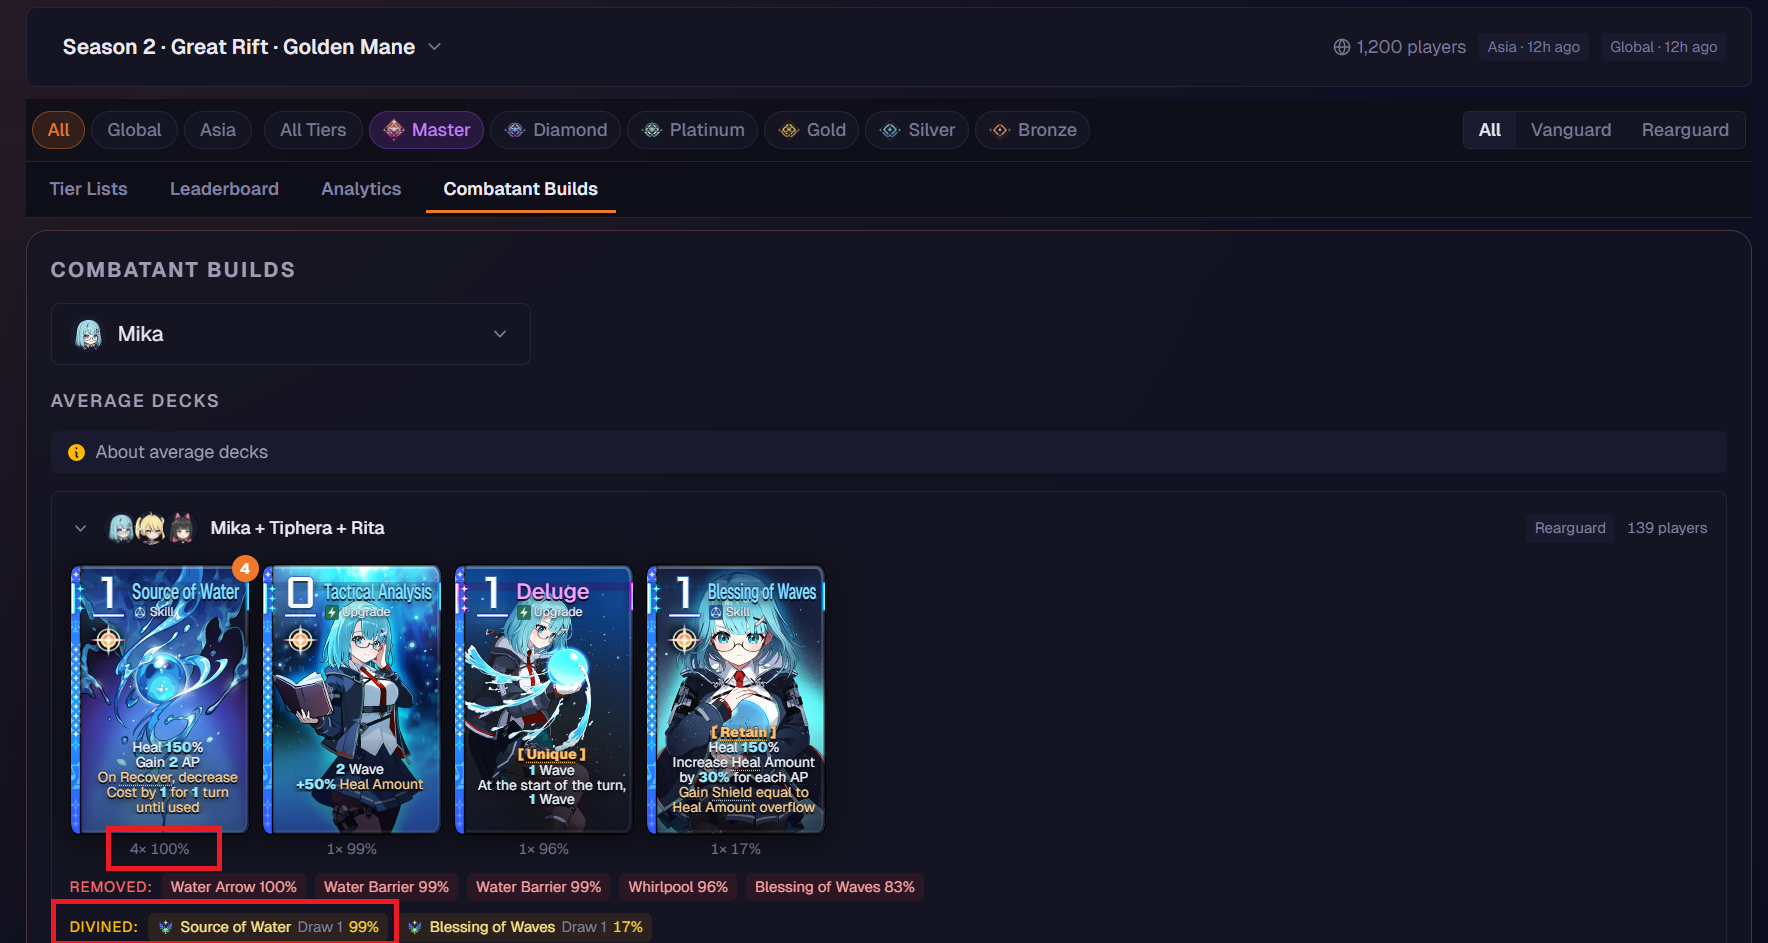Toggle the Bronze tier filter
This screenshot has width=1768, height=943.
[x=1033, y=130]
